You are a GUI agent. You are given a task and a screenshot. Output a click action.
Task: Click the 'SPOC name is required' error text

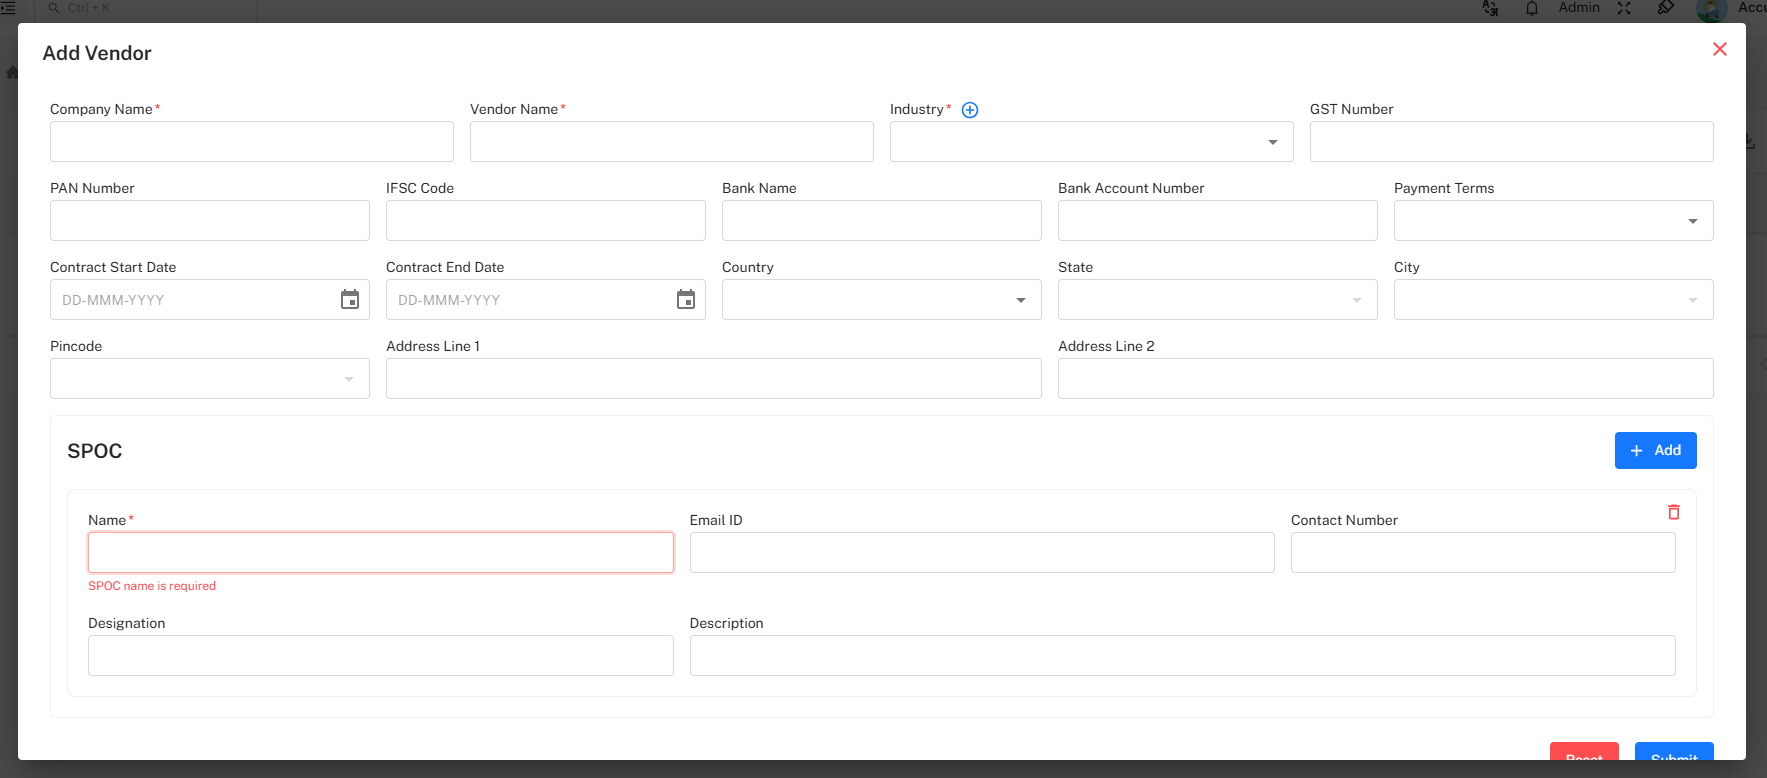(152, 586)
